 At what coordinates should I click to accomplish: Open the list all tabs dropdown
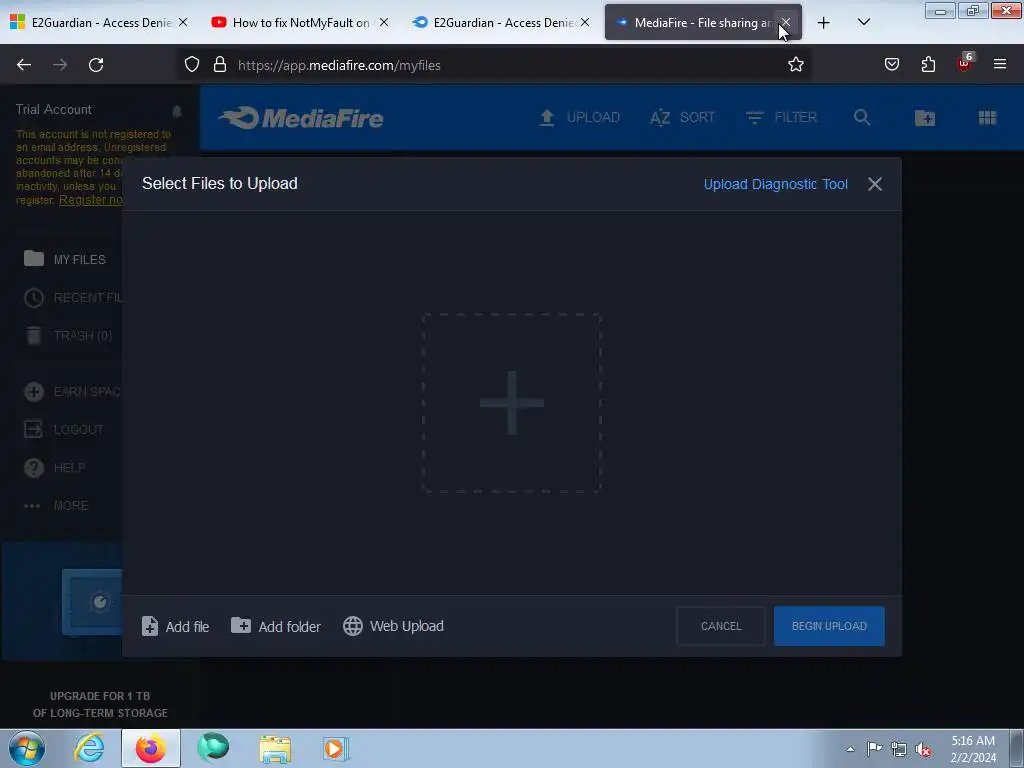coord(863,23)
